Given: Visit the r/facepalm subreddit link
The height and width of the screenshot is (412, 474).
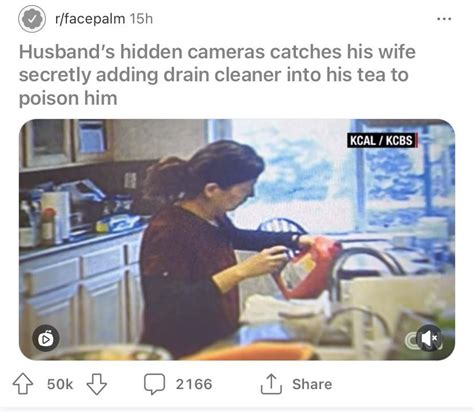Looking at the screenshot, I should click(90, 19).
